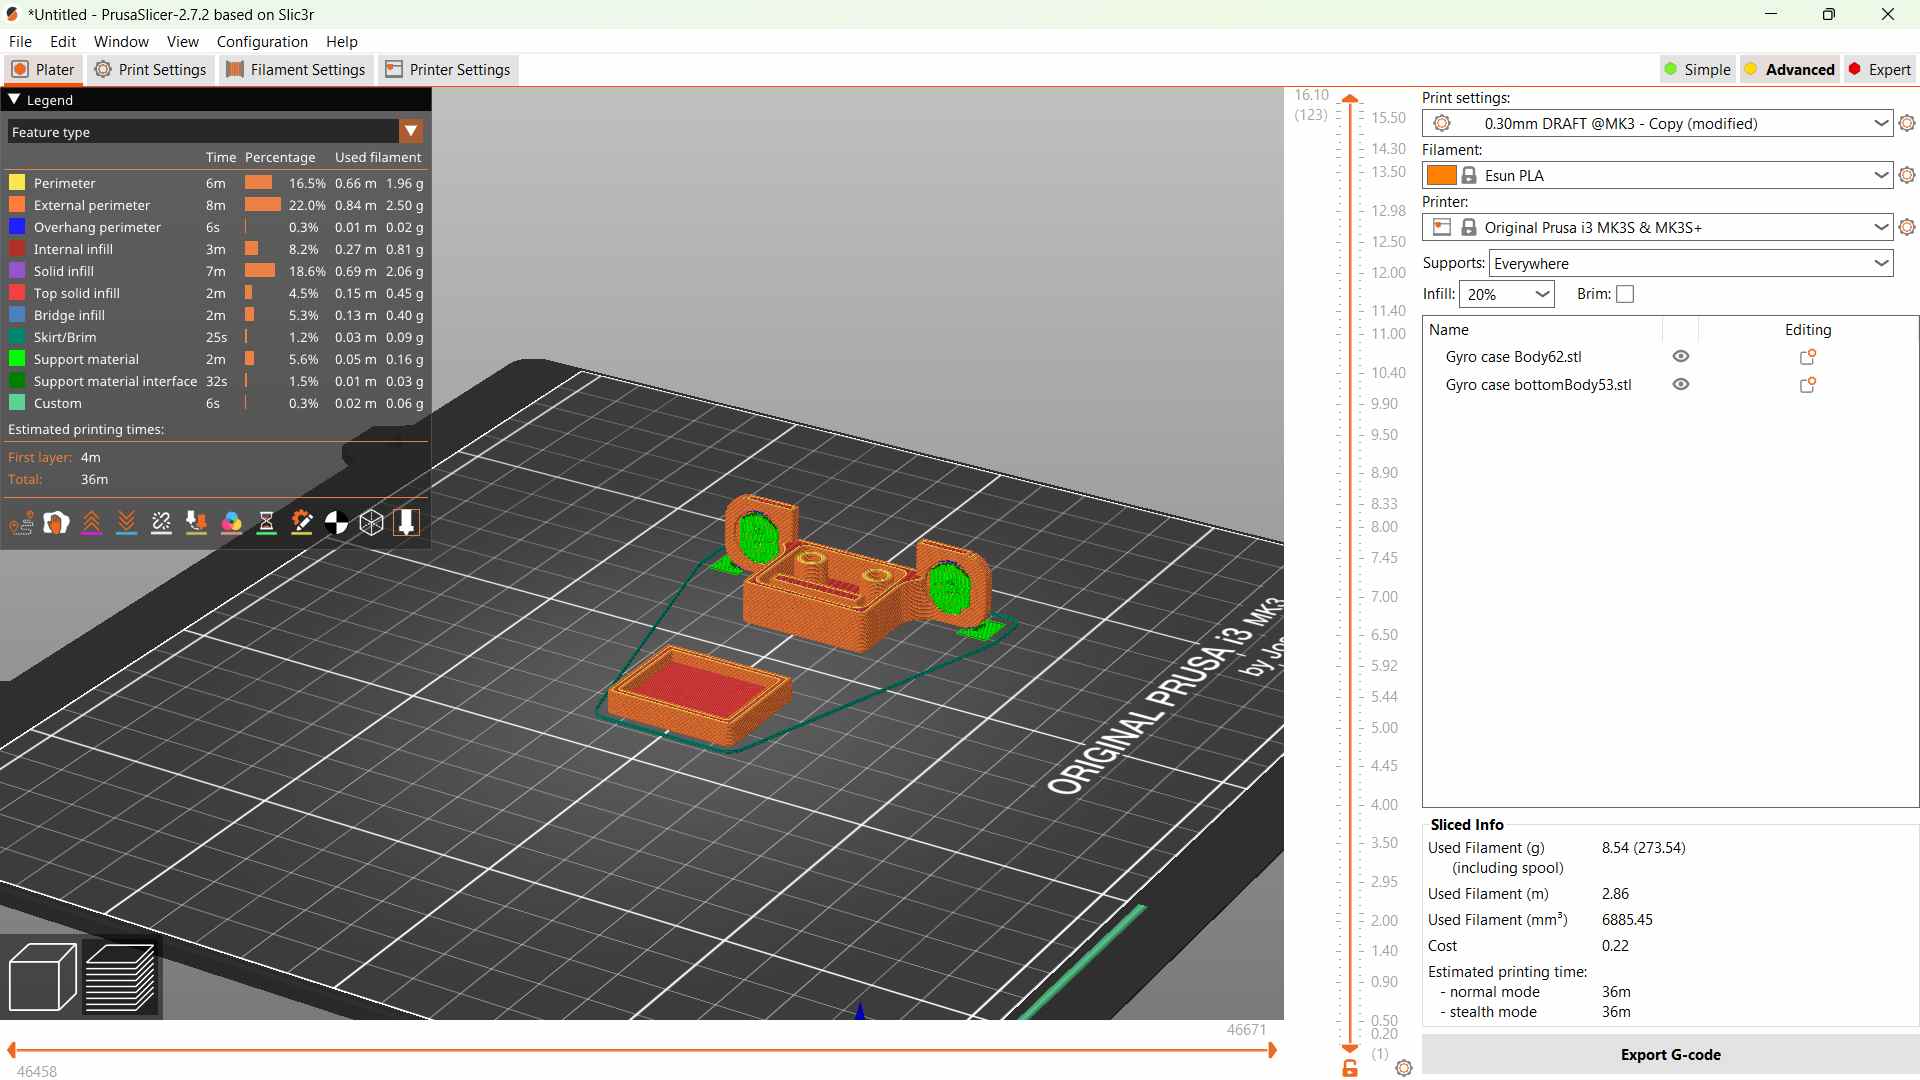Toggle color changes overlapping circles icon
This screenshot has height=1080, width=1920.
tap(232, 522)
